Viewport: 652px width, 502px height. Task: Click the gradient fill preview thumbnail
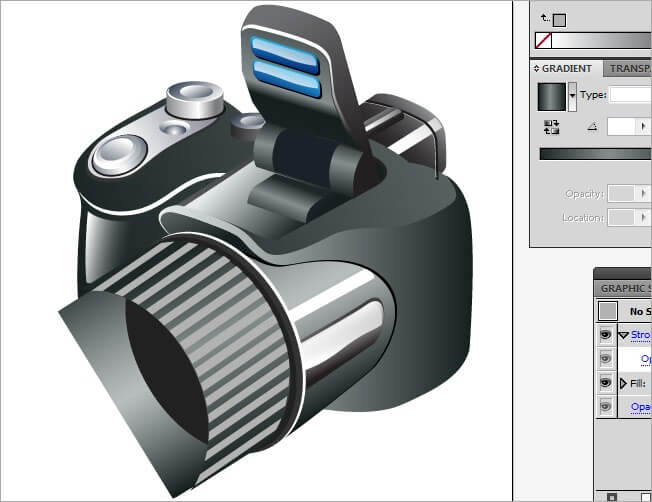point(552,97)
